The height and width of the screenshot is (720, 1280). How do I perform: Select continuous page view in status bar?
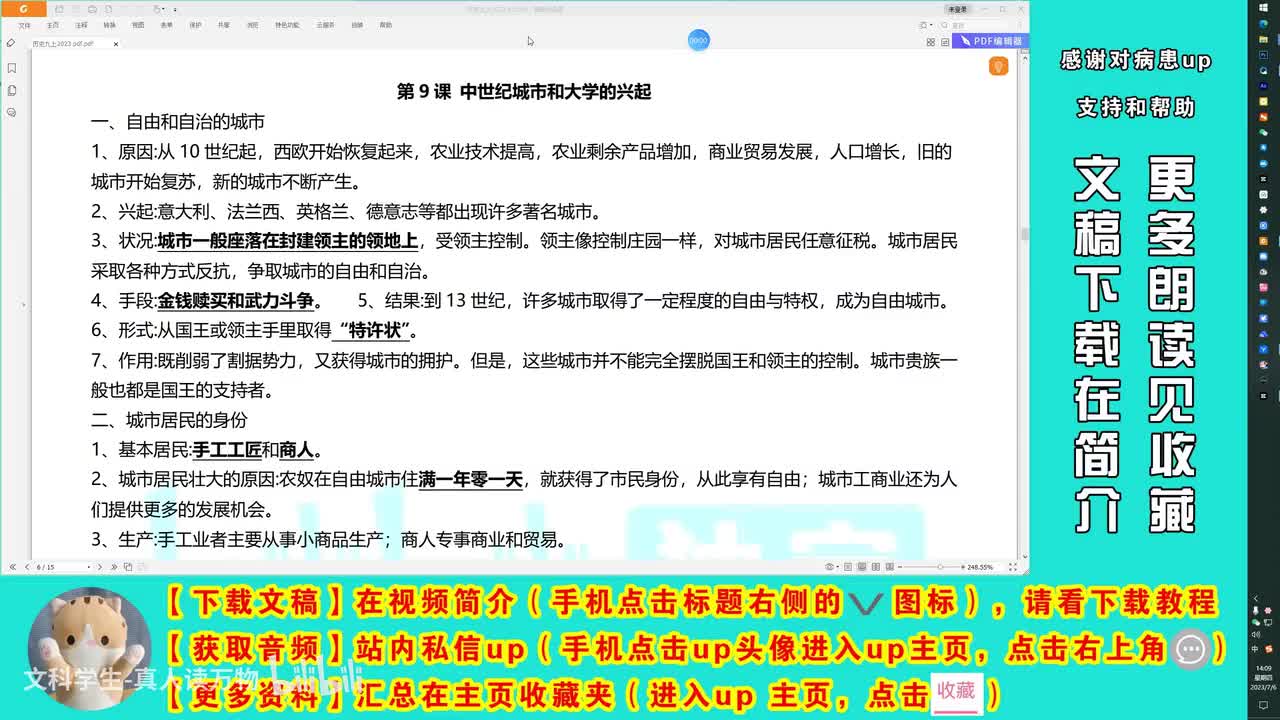pos(861,567)
